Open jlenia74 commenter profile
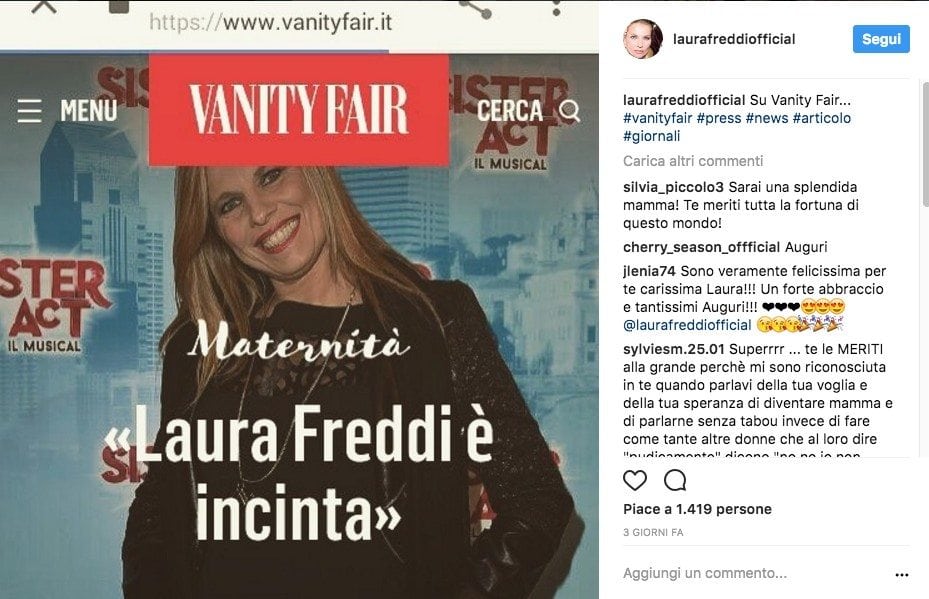The height and width of the screenshot is (599, 929). 649,271
